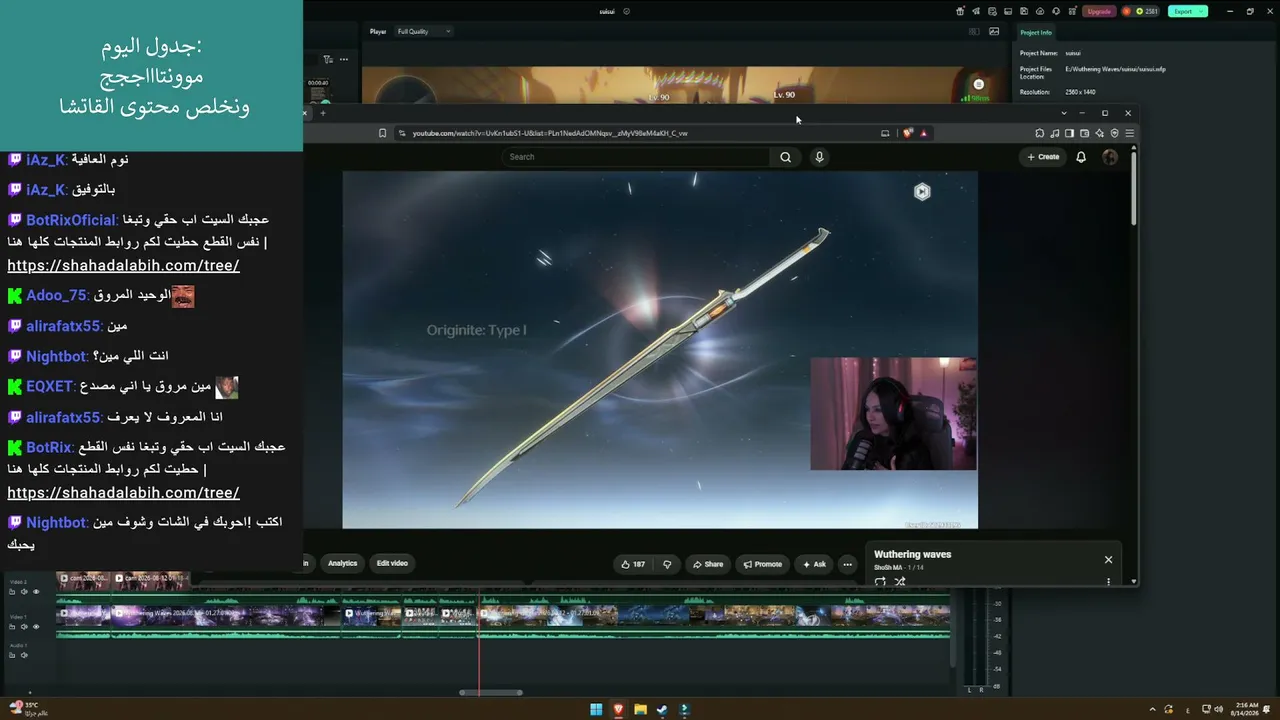This screenshot has height=720, width=1280.
Task: Start YouTube voice search with microphone
Action: tap(819, 157)
